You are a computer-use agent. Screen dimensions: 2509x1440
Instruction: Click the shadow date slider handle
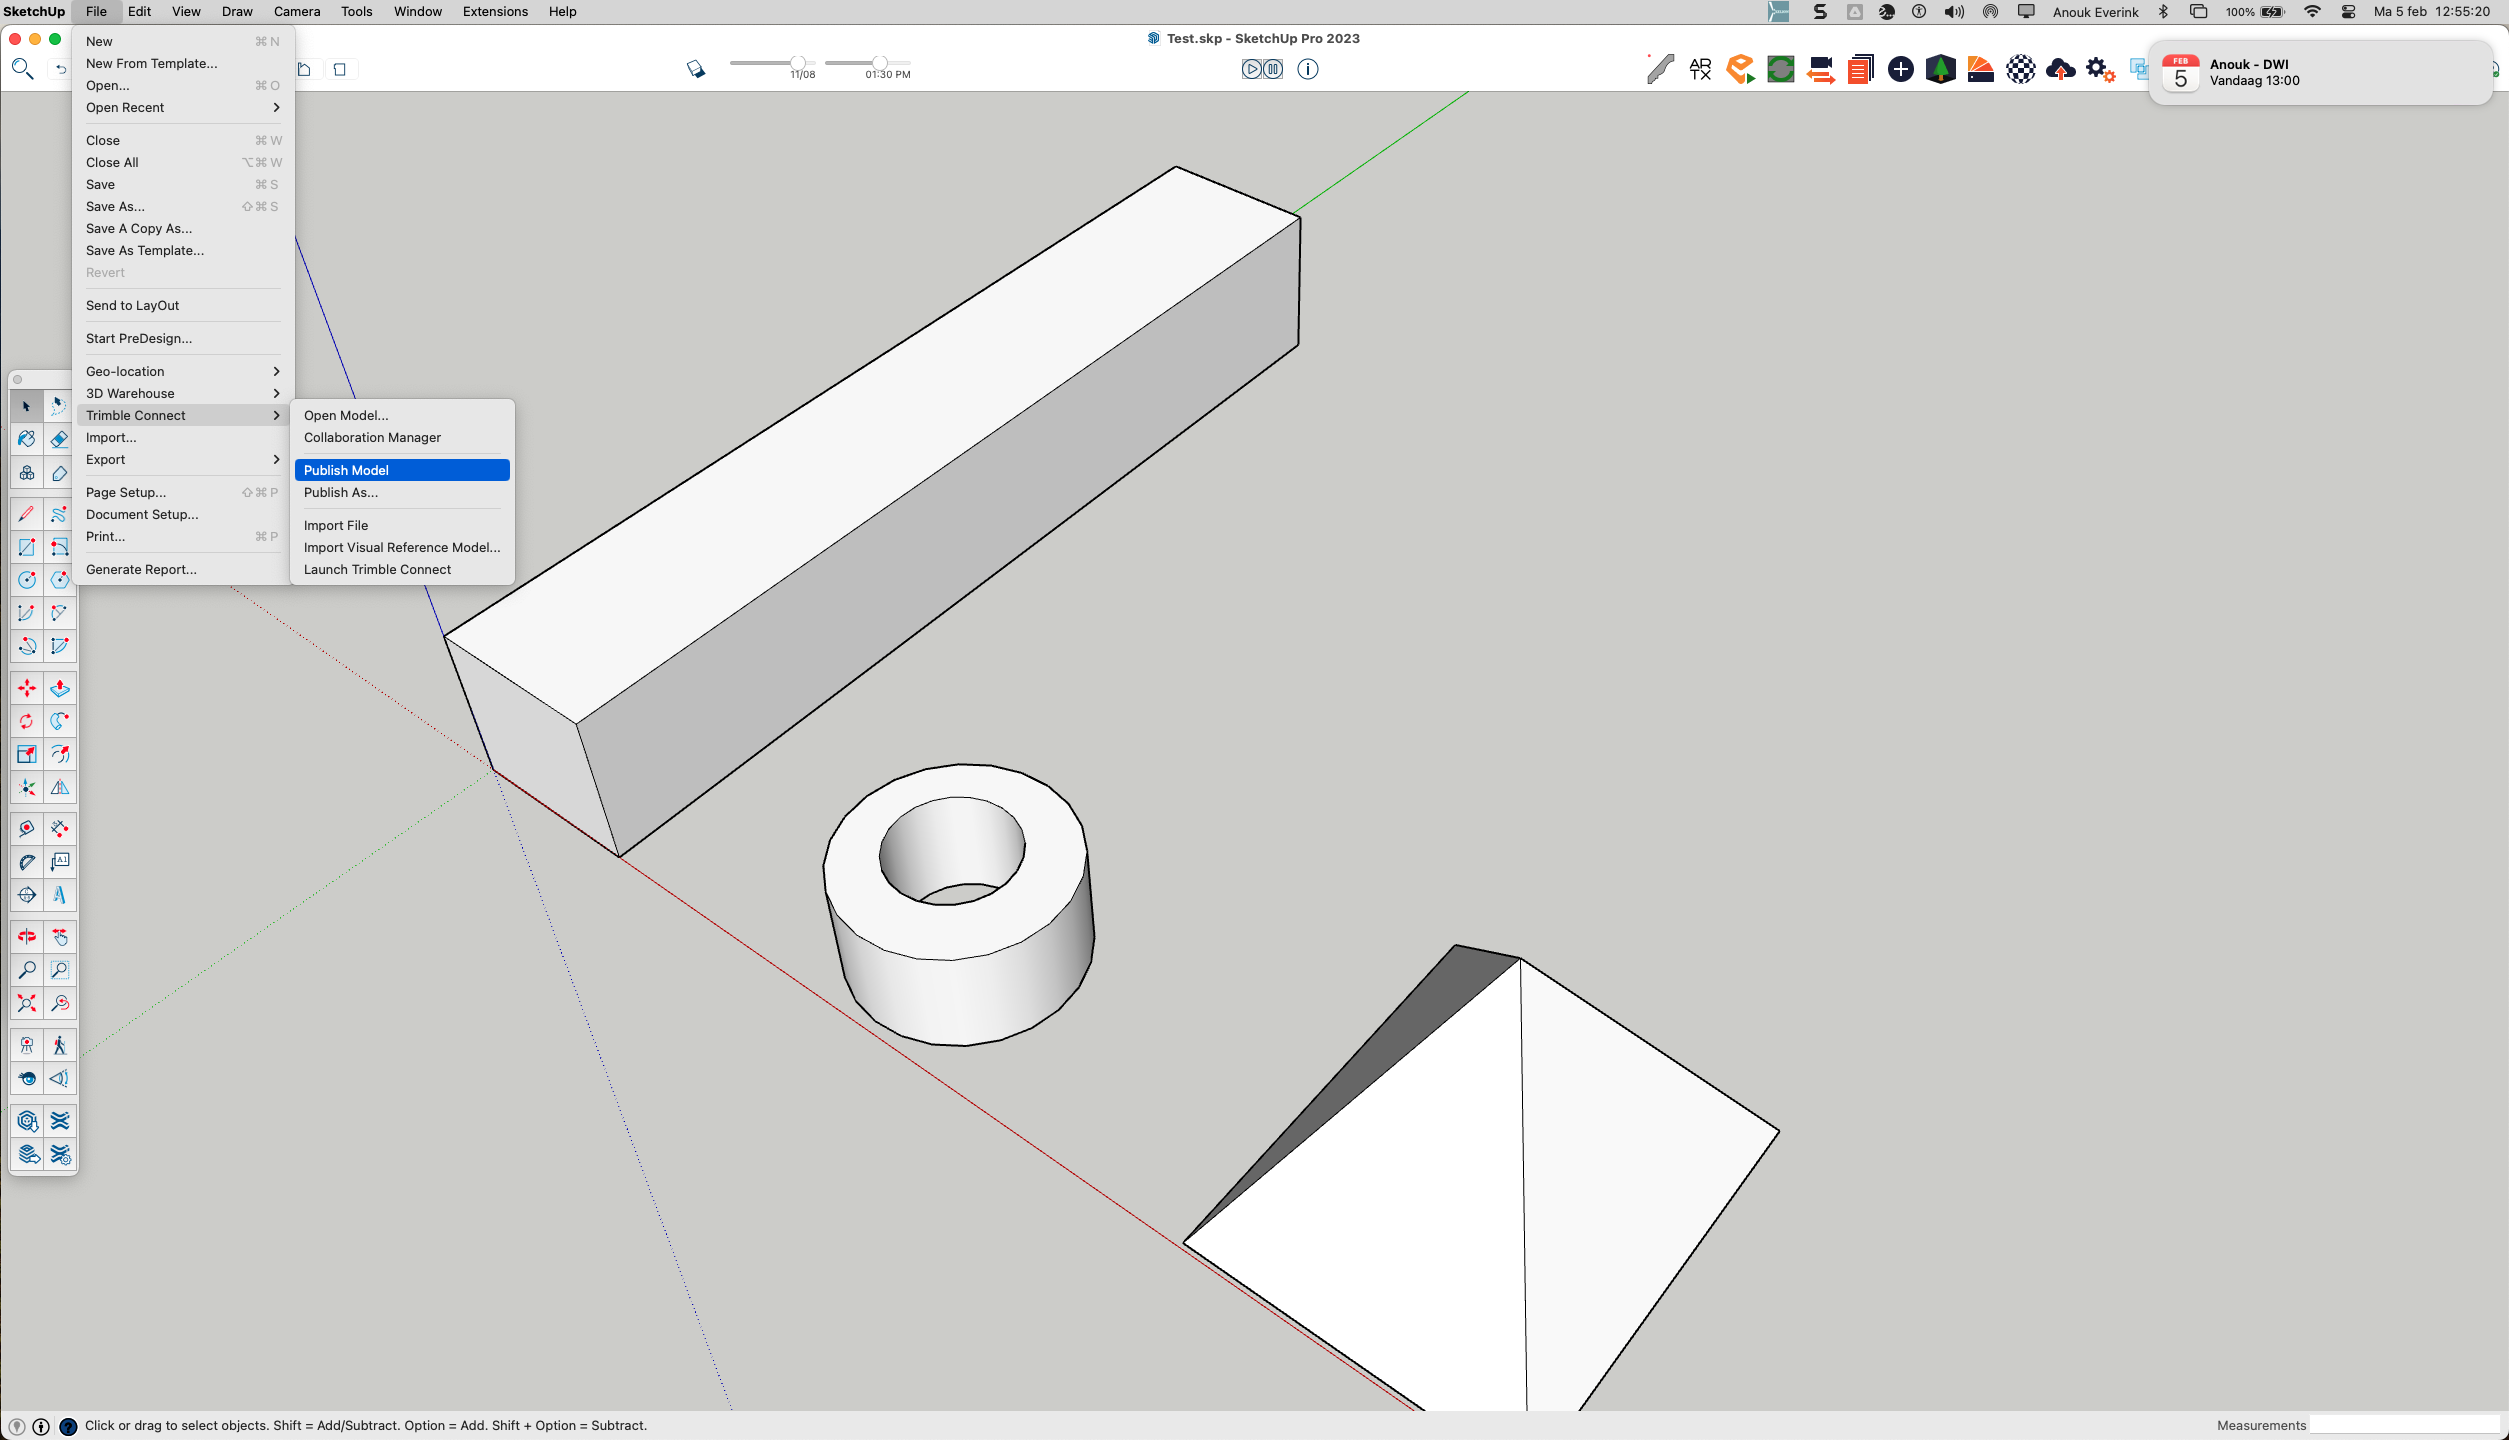(x=798, y=63)
